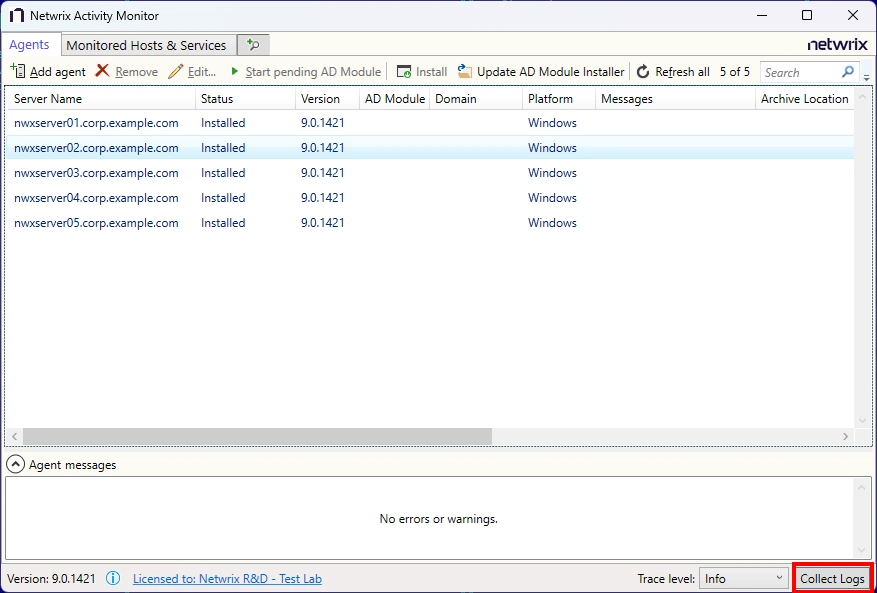The image size is (877, 593).
Task: Switch to Monitored Hosts & Services tab
Action: tap(146, 45)
